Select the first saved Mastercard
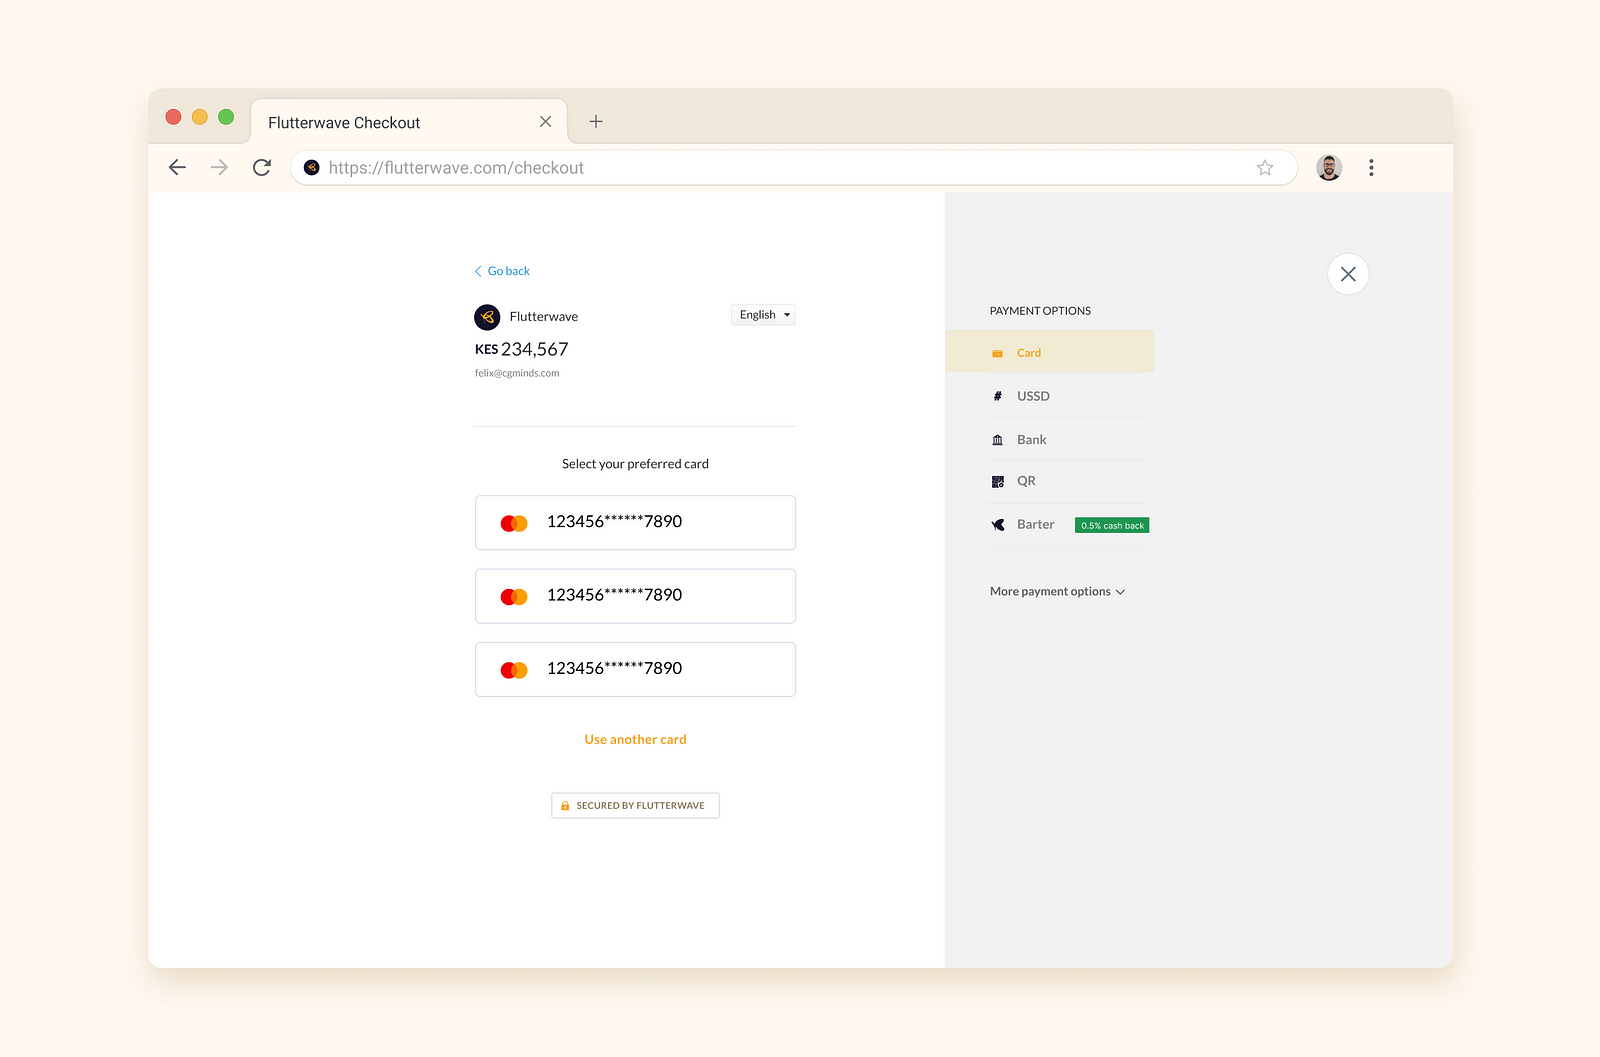1600x1057 pixels. [635, 523]
